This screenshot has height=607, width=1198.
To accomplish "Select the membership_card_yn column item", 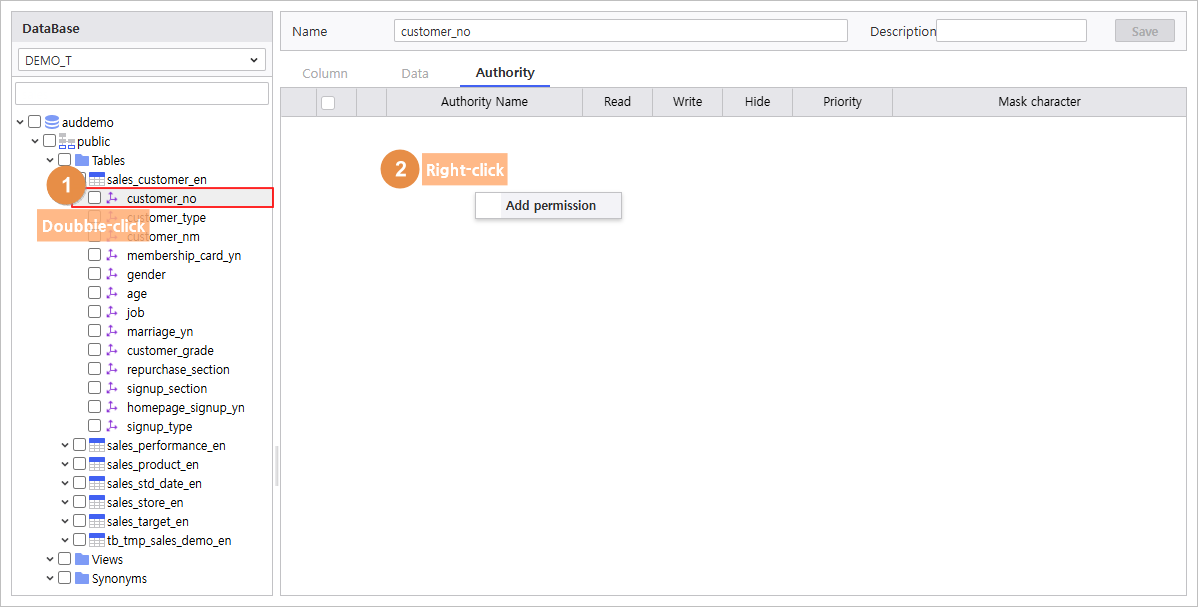I will click(183, 255).
